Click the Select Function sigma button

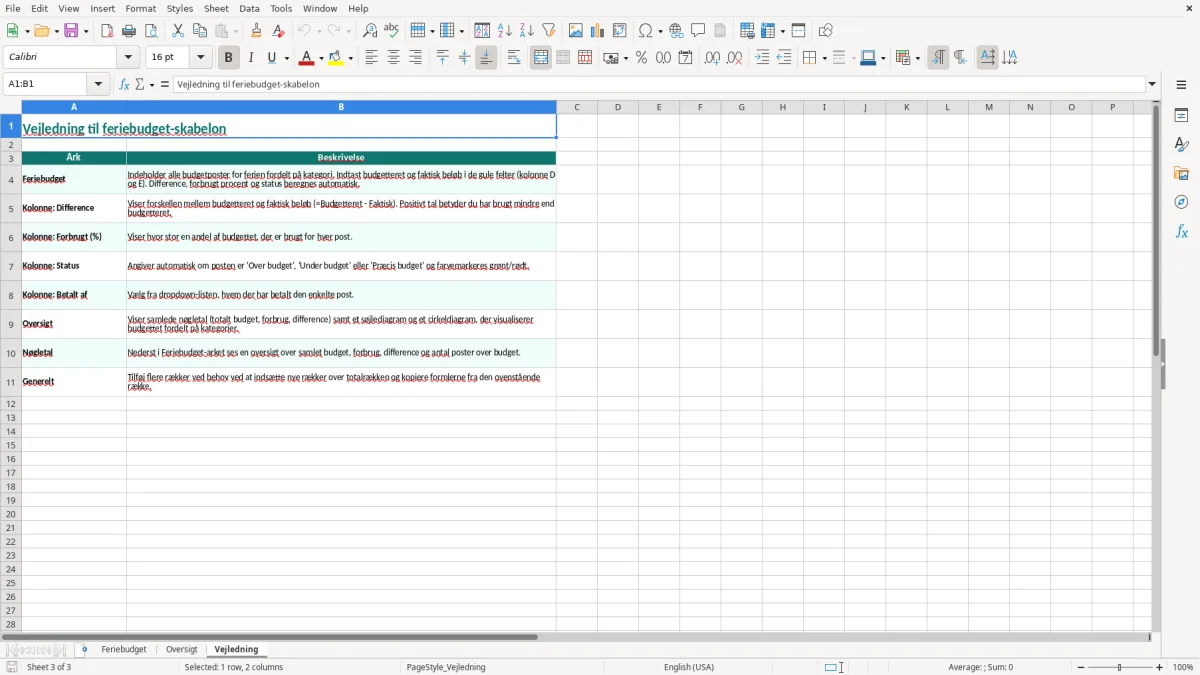tap(140, 85)
